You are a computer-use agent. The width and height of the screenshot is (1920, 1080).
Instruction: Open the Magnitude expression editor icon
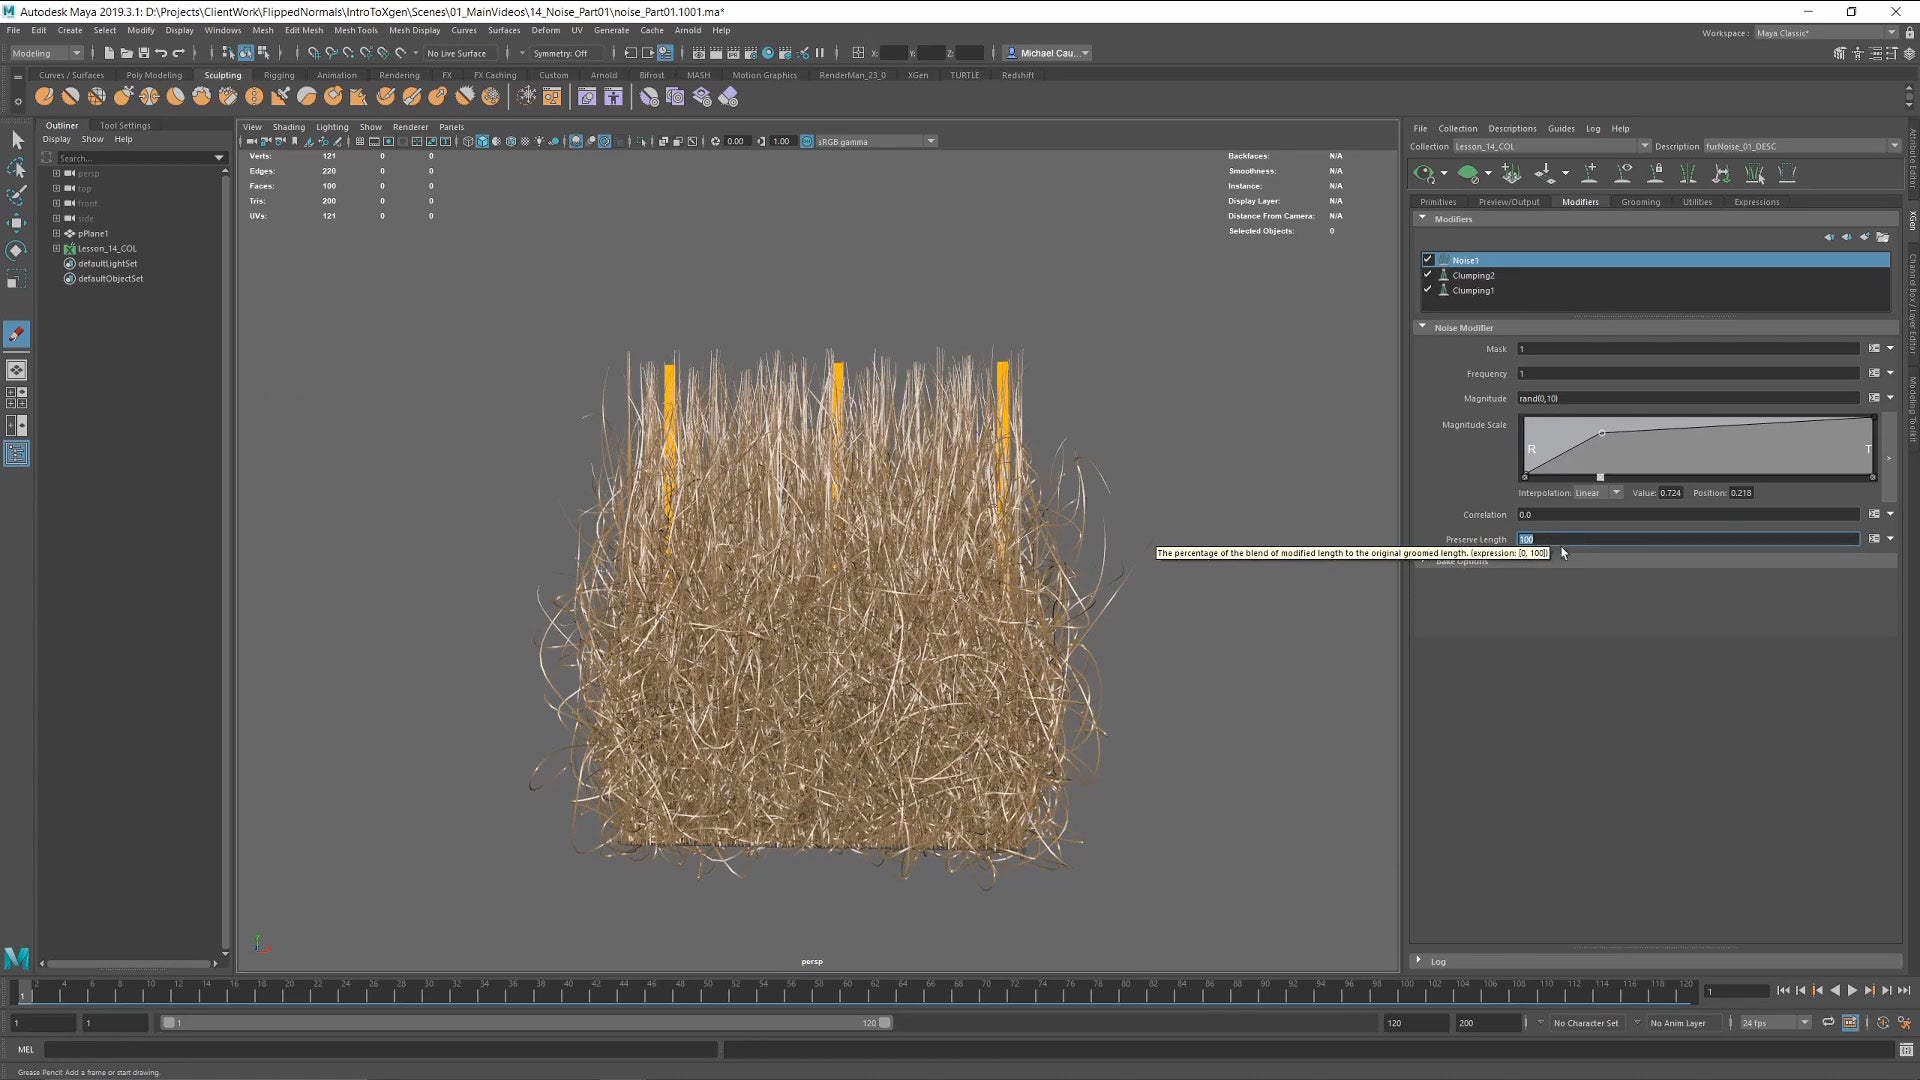(1874, 398)
